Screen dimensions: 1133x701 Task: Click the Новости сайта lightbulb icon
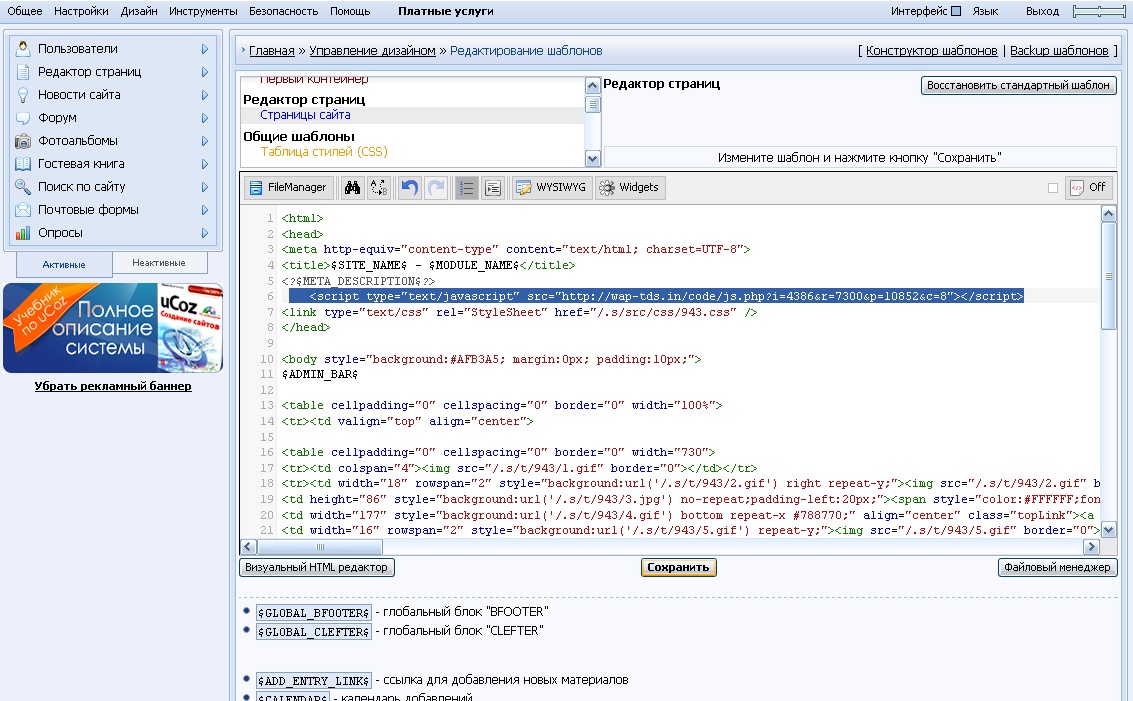point(23,95)
